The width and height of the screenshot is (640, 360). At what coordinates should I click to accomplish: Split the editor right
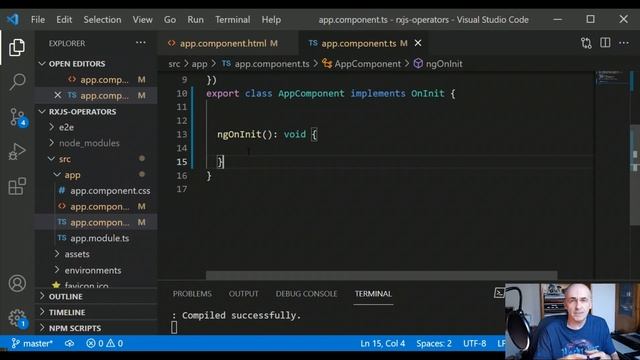pyautogui.click(x=605, y=42)
